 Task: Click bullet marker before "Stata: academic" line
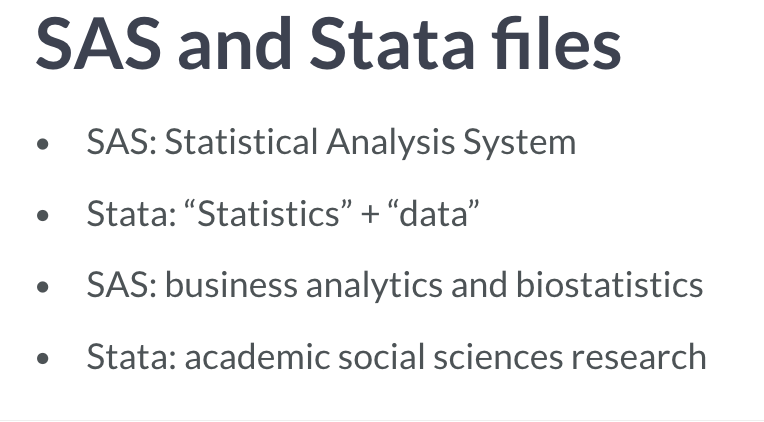point(43,358)
